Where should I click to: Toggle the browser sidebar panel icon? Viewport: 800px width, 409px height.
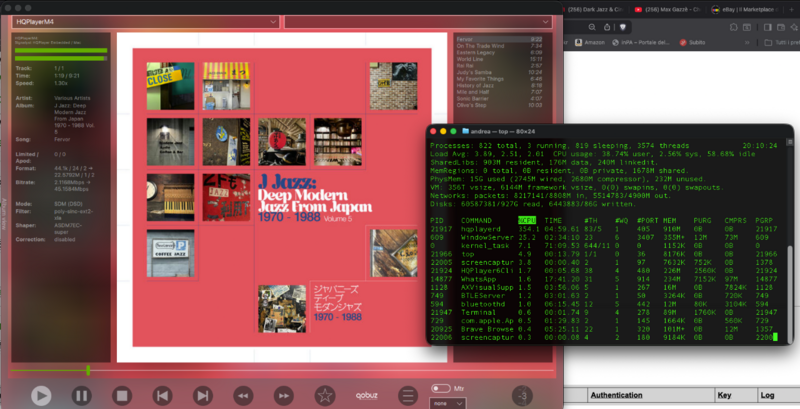click(767, 27)
